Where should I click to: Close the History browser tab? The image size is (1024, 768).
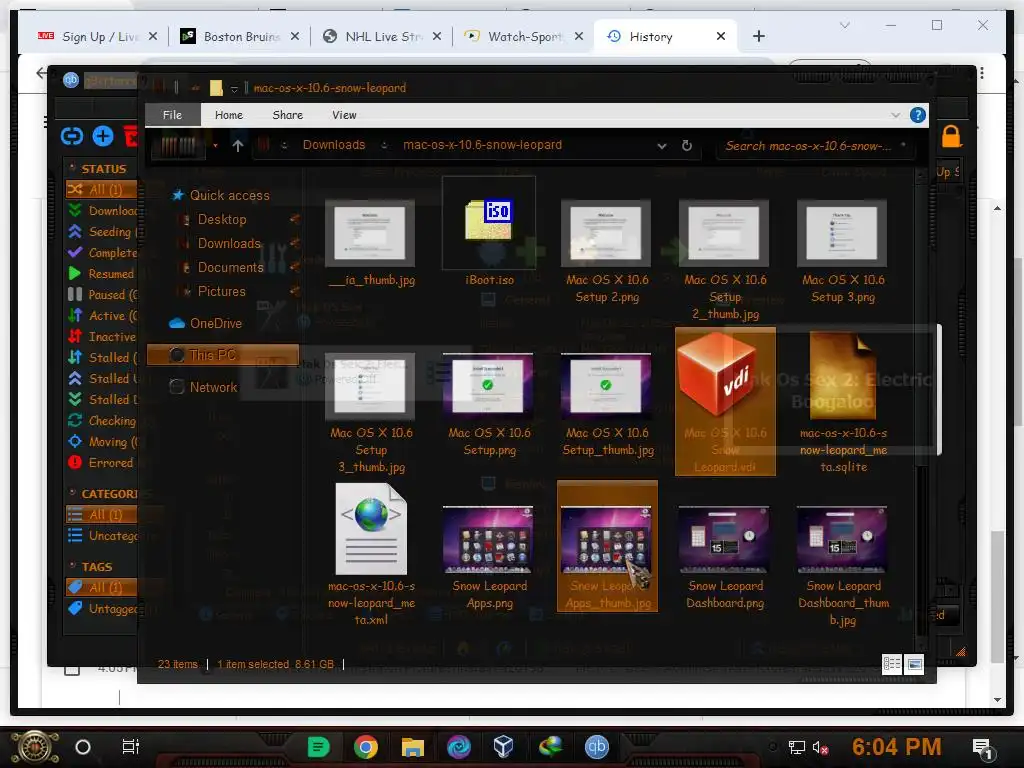click(720, 37)
